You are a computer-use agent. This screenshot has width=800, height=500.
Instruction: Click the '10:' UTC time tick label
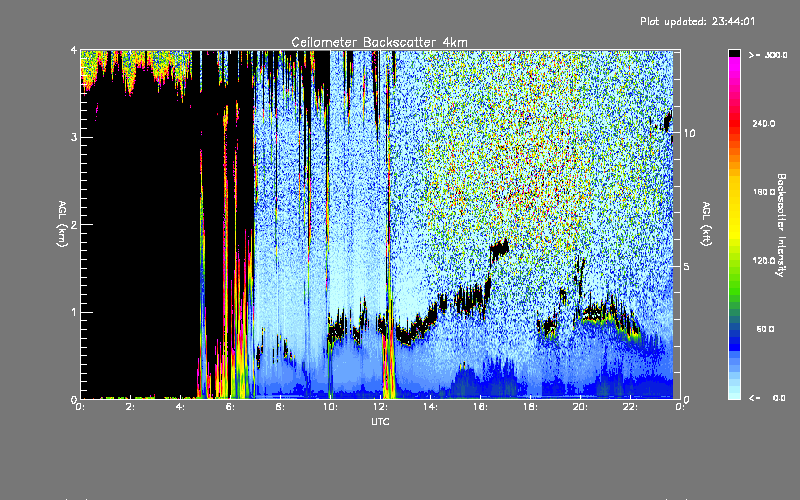click(x=330, y=407)
